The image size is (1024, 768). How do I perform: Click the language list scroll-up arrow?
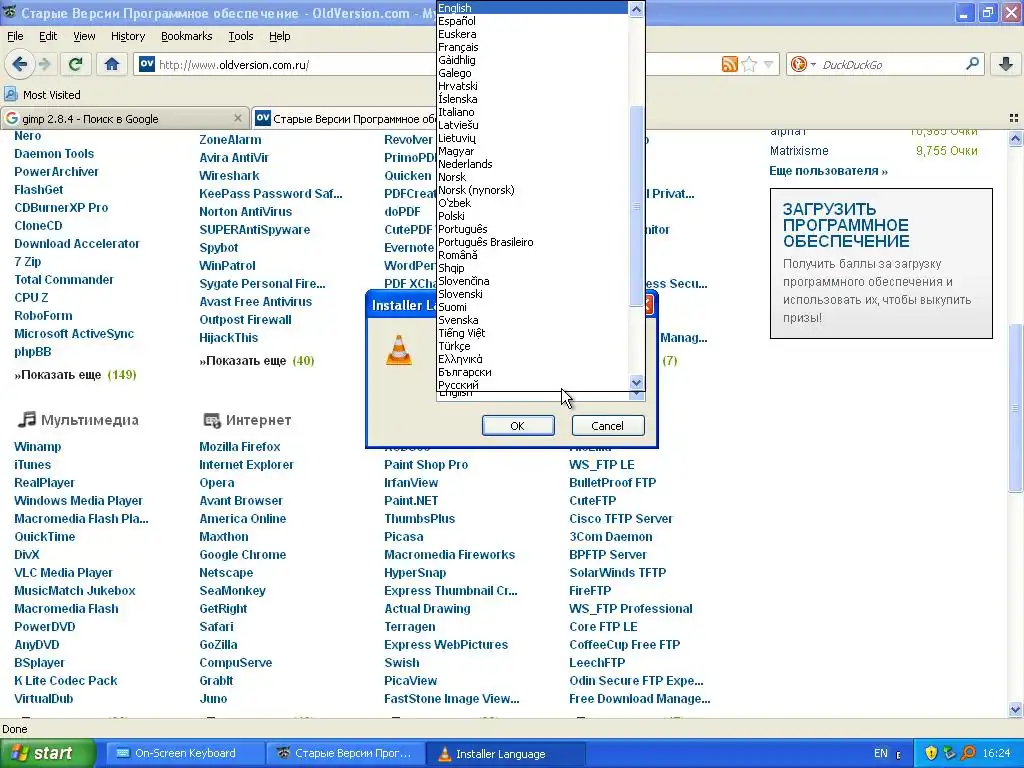[636, 9]
